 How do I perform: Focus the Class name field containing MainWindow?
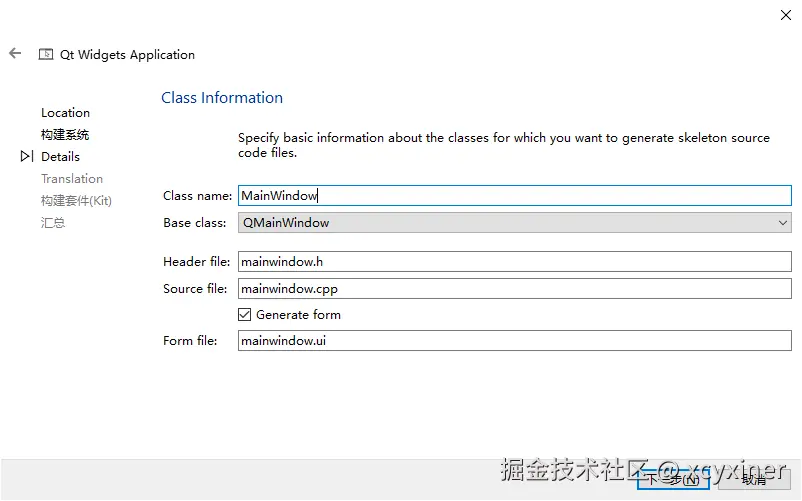(x=515, y=196)
